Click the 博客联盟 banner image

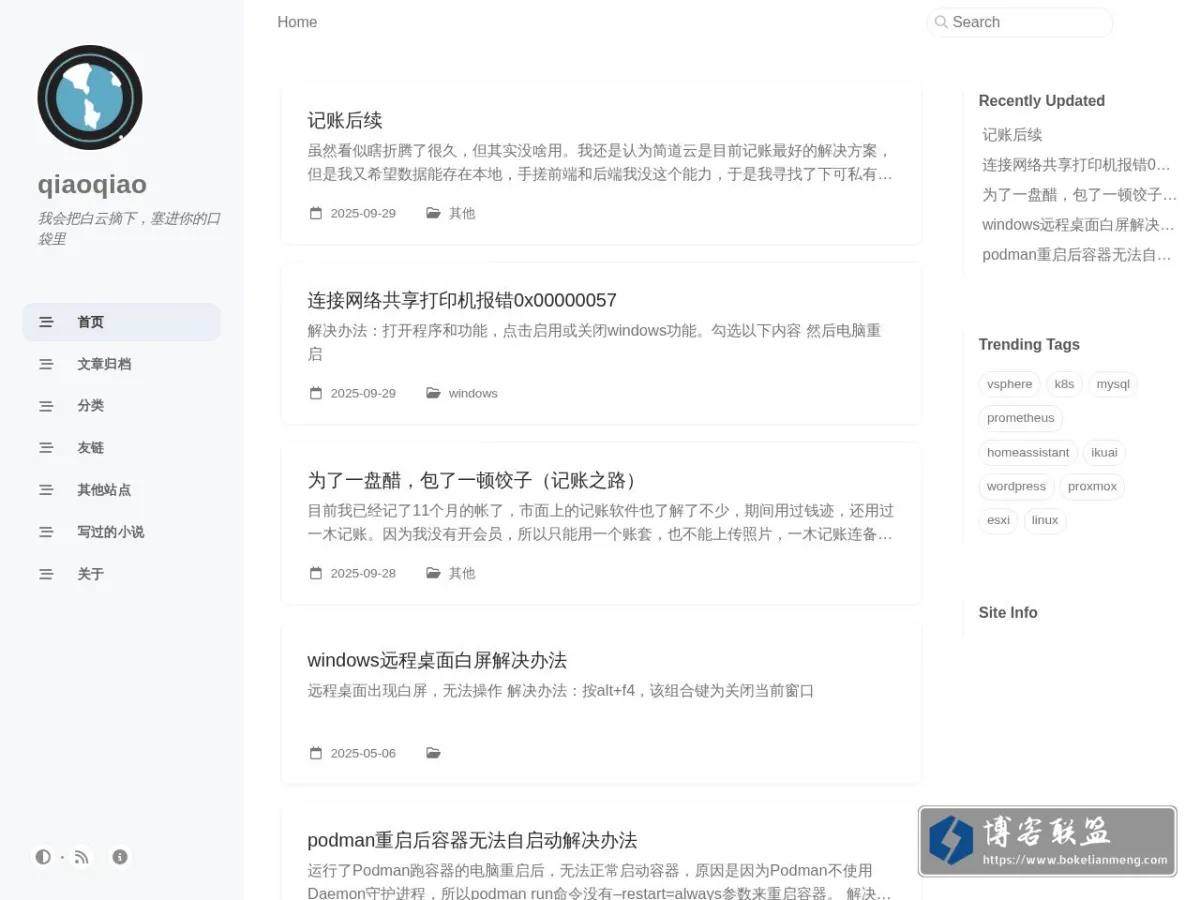point(1048,841)
